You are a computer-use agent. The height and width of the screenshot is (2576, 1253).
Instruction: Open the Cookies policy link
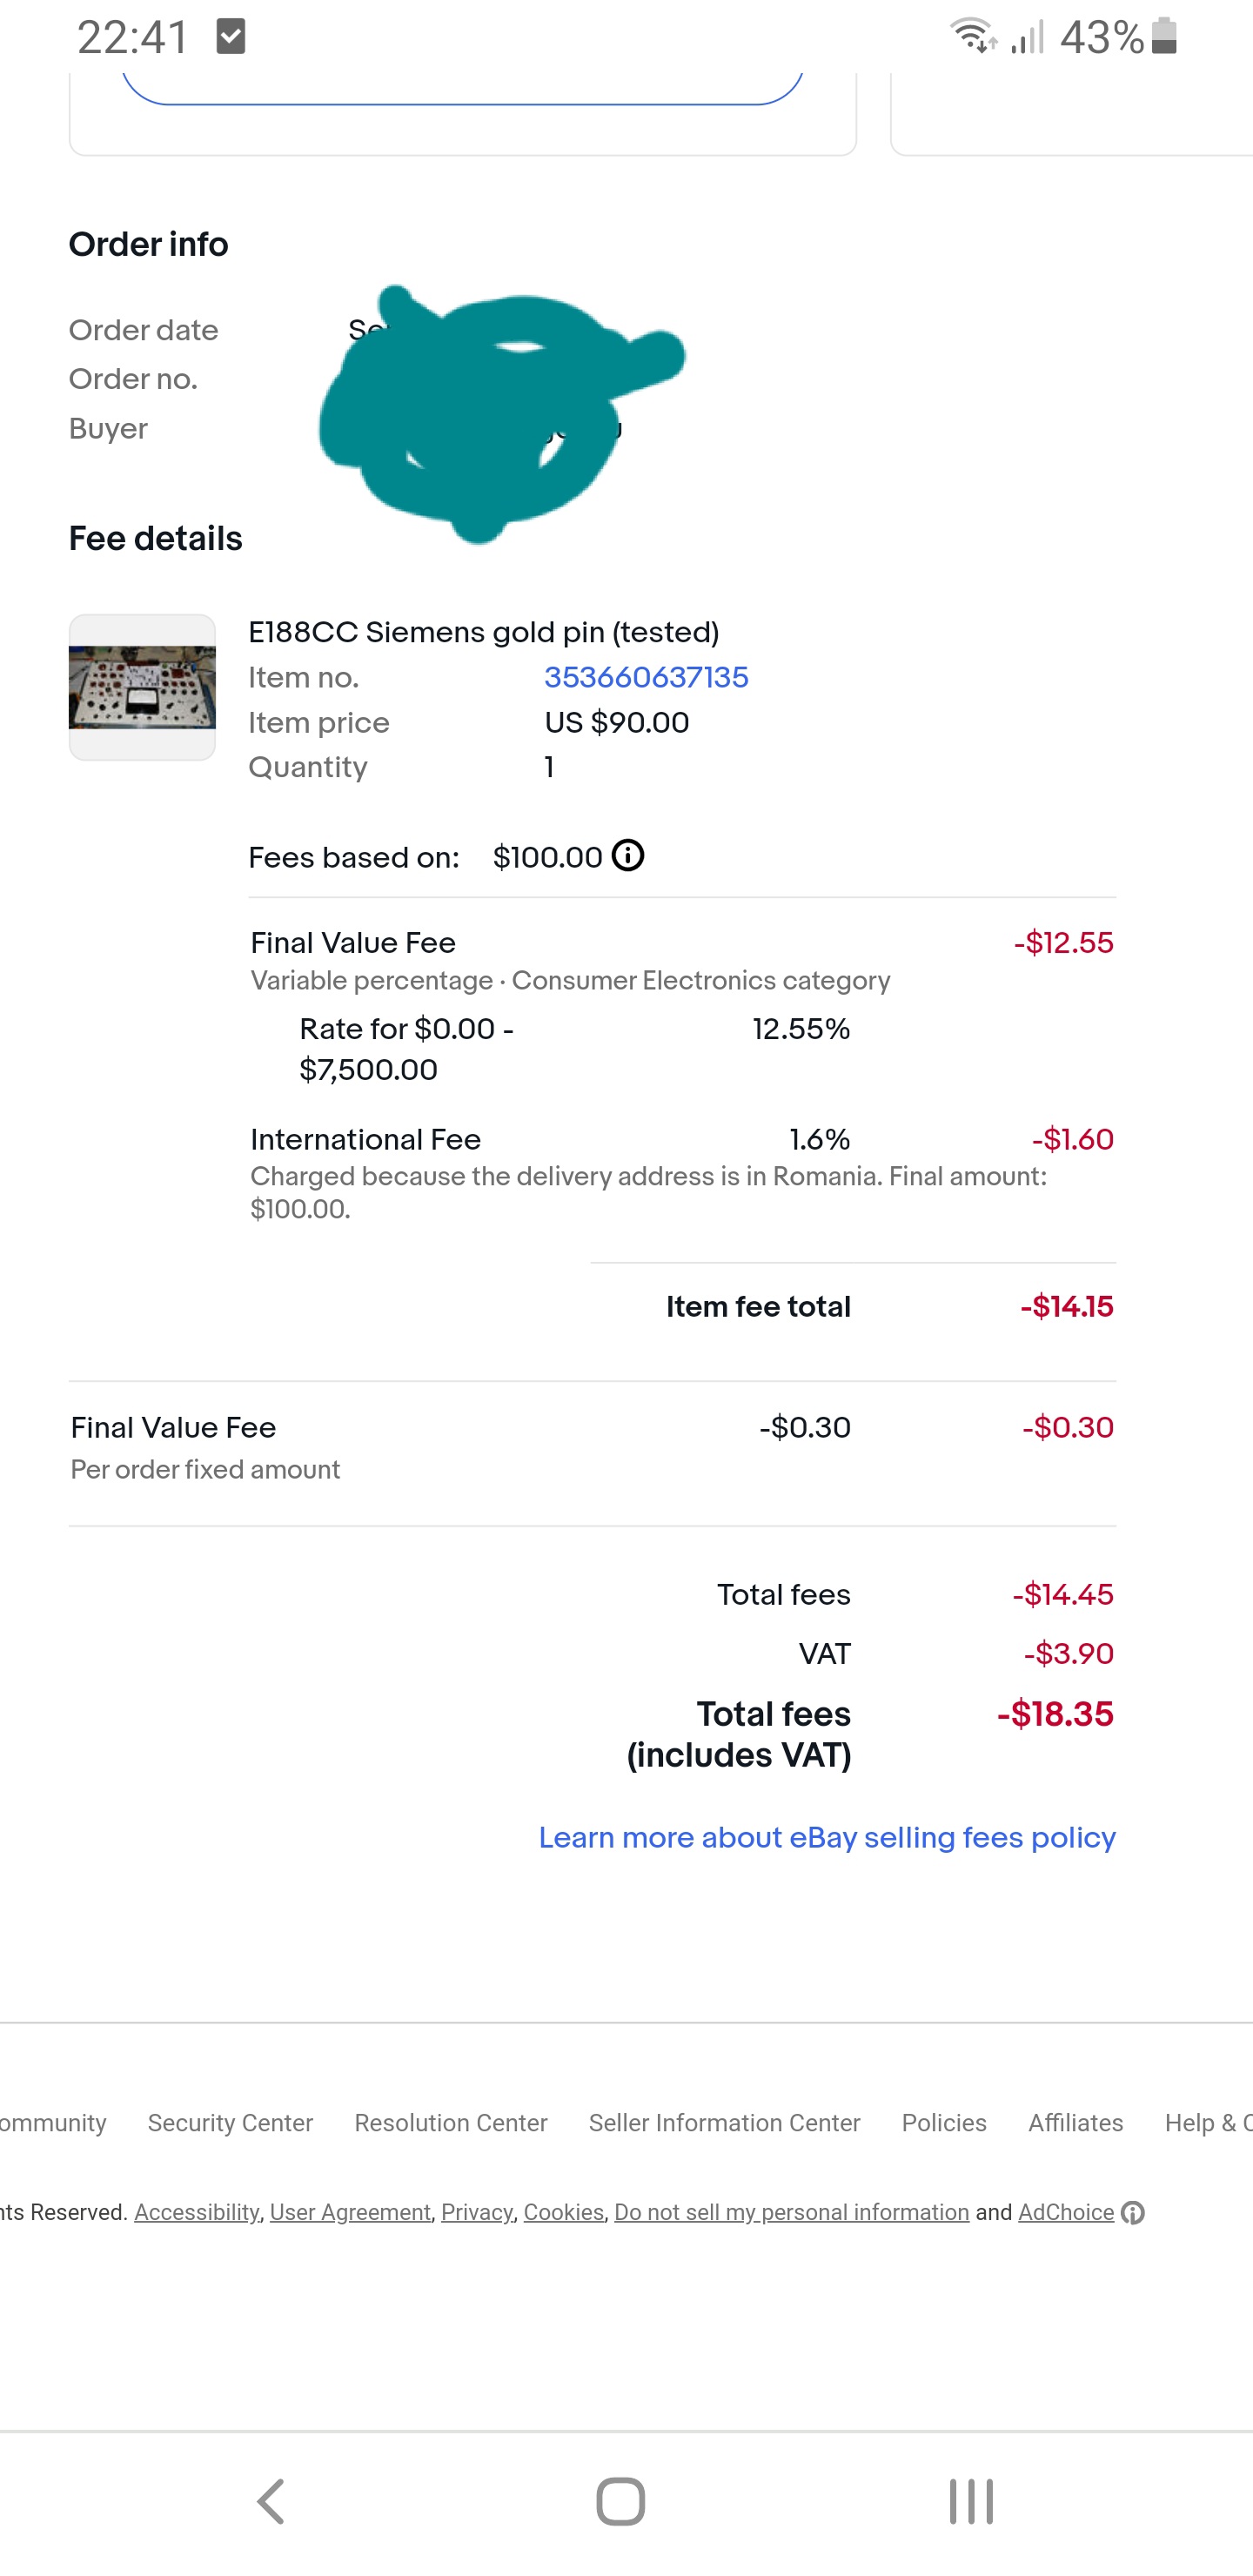tap(563, 2212)
